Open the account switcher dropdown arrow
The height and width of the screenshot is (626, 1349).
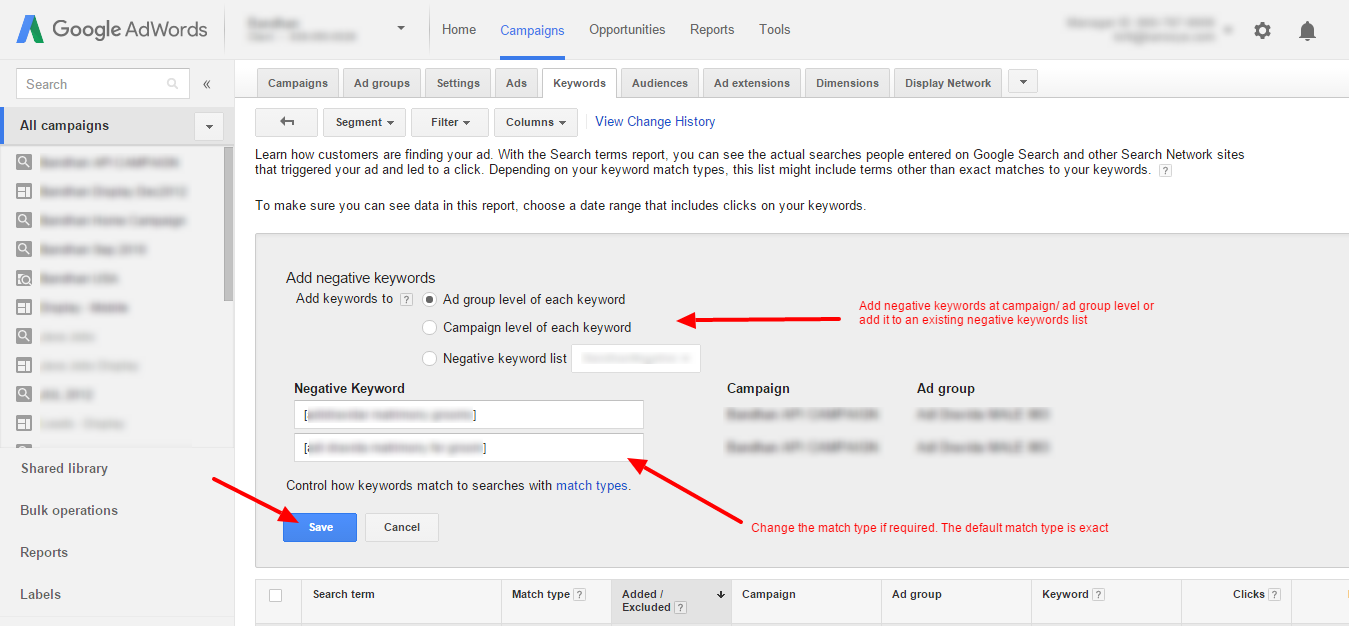401,29
